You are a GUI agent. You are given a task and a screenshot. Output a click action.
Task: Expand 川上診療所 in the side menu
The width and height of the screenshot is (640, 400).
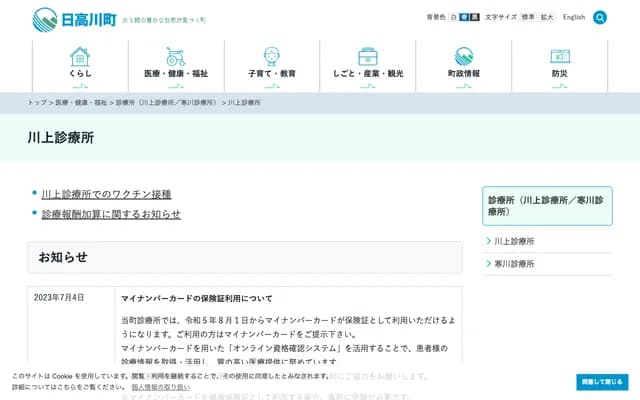pyautogui.click(x=515, y=242)
